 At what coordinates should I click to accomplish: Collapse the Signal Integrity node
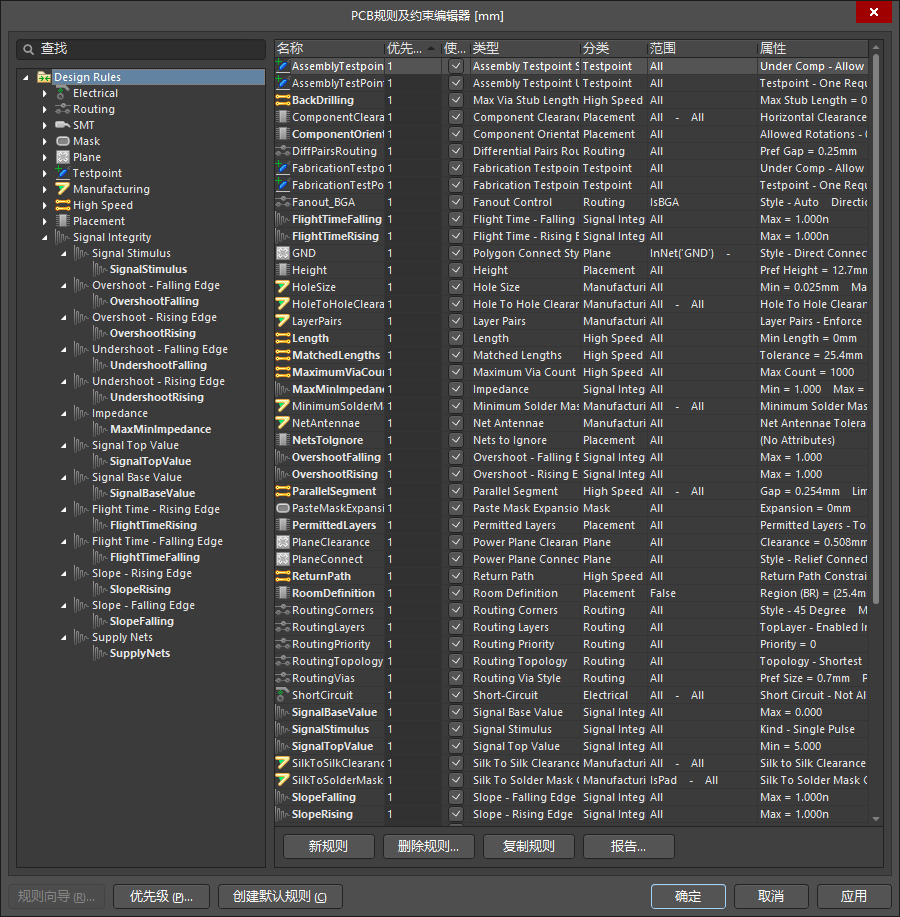(44, 237)
